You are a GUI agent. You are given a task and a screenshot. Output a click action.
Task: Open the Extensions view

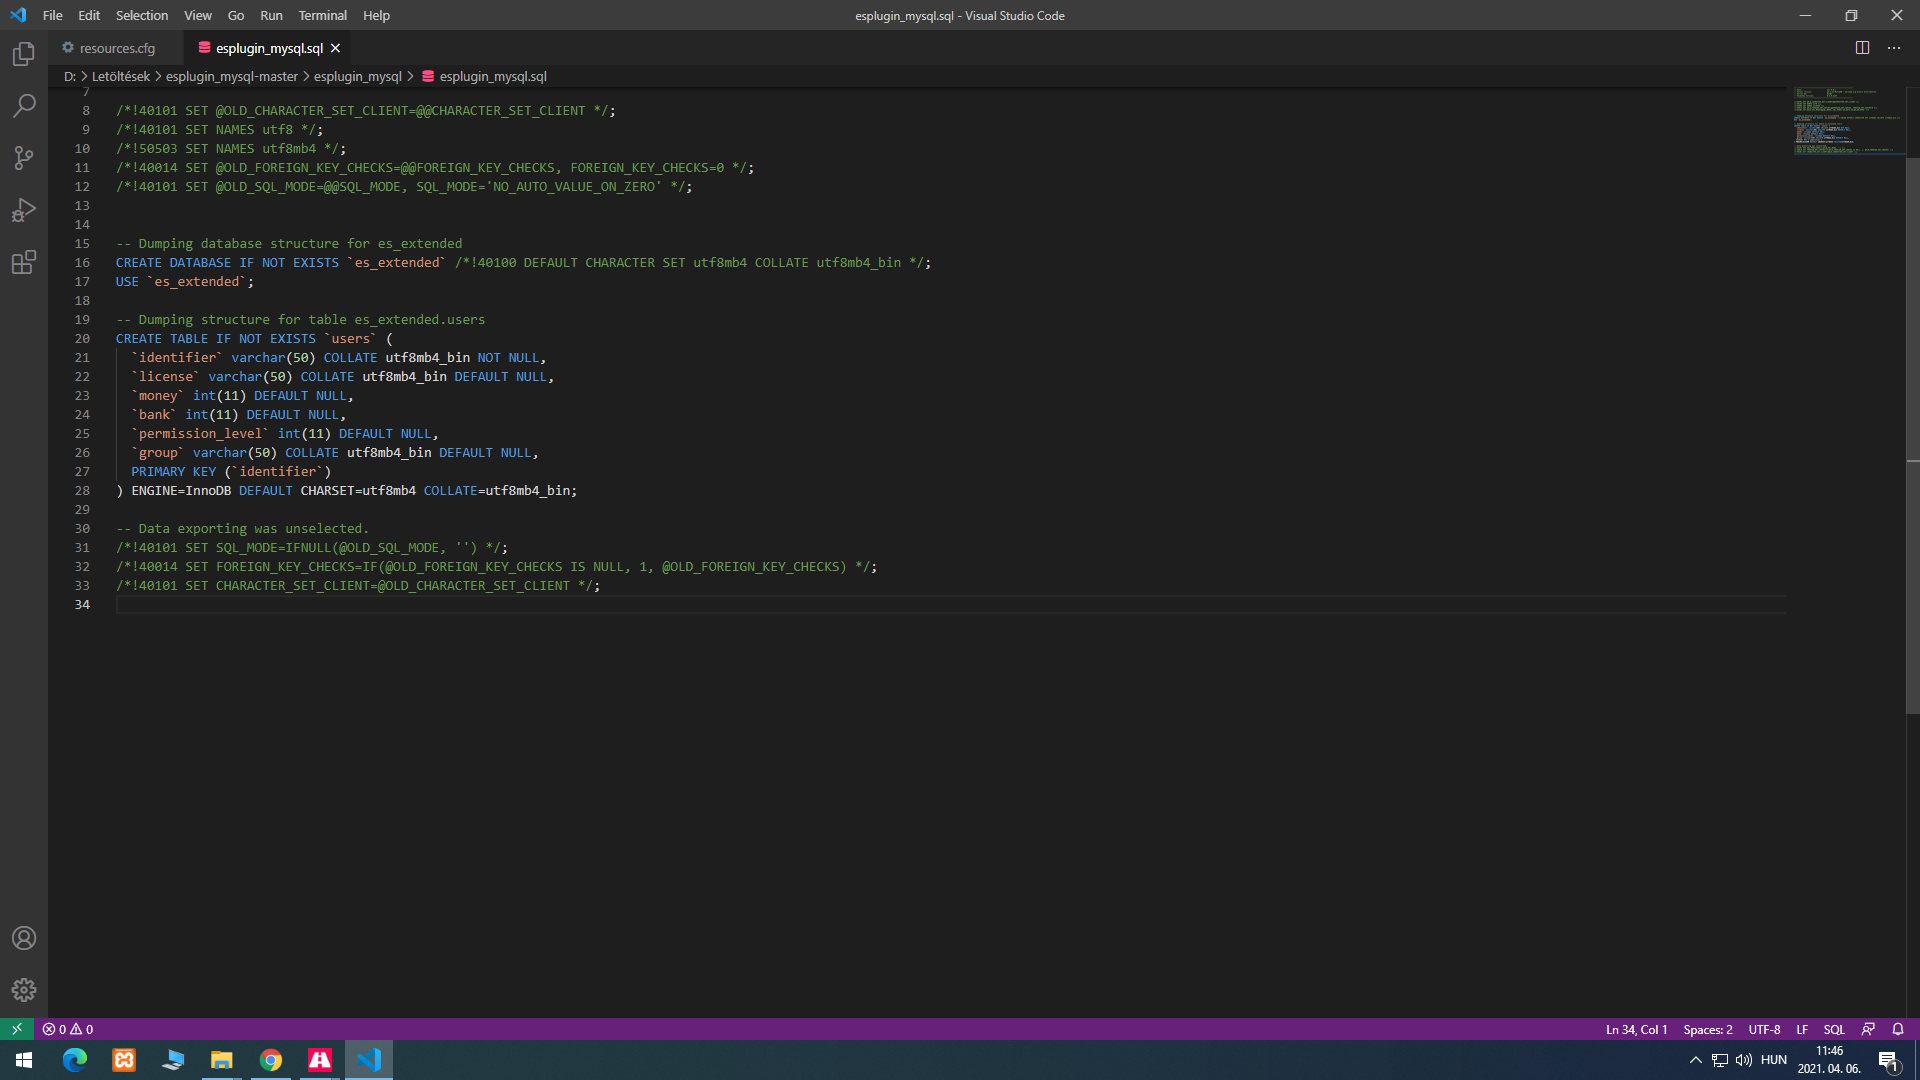[x=24, y=262]
